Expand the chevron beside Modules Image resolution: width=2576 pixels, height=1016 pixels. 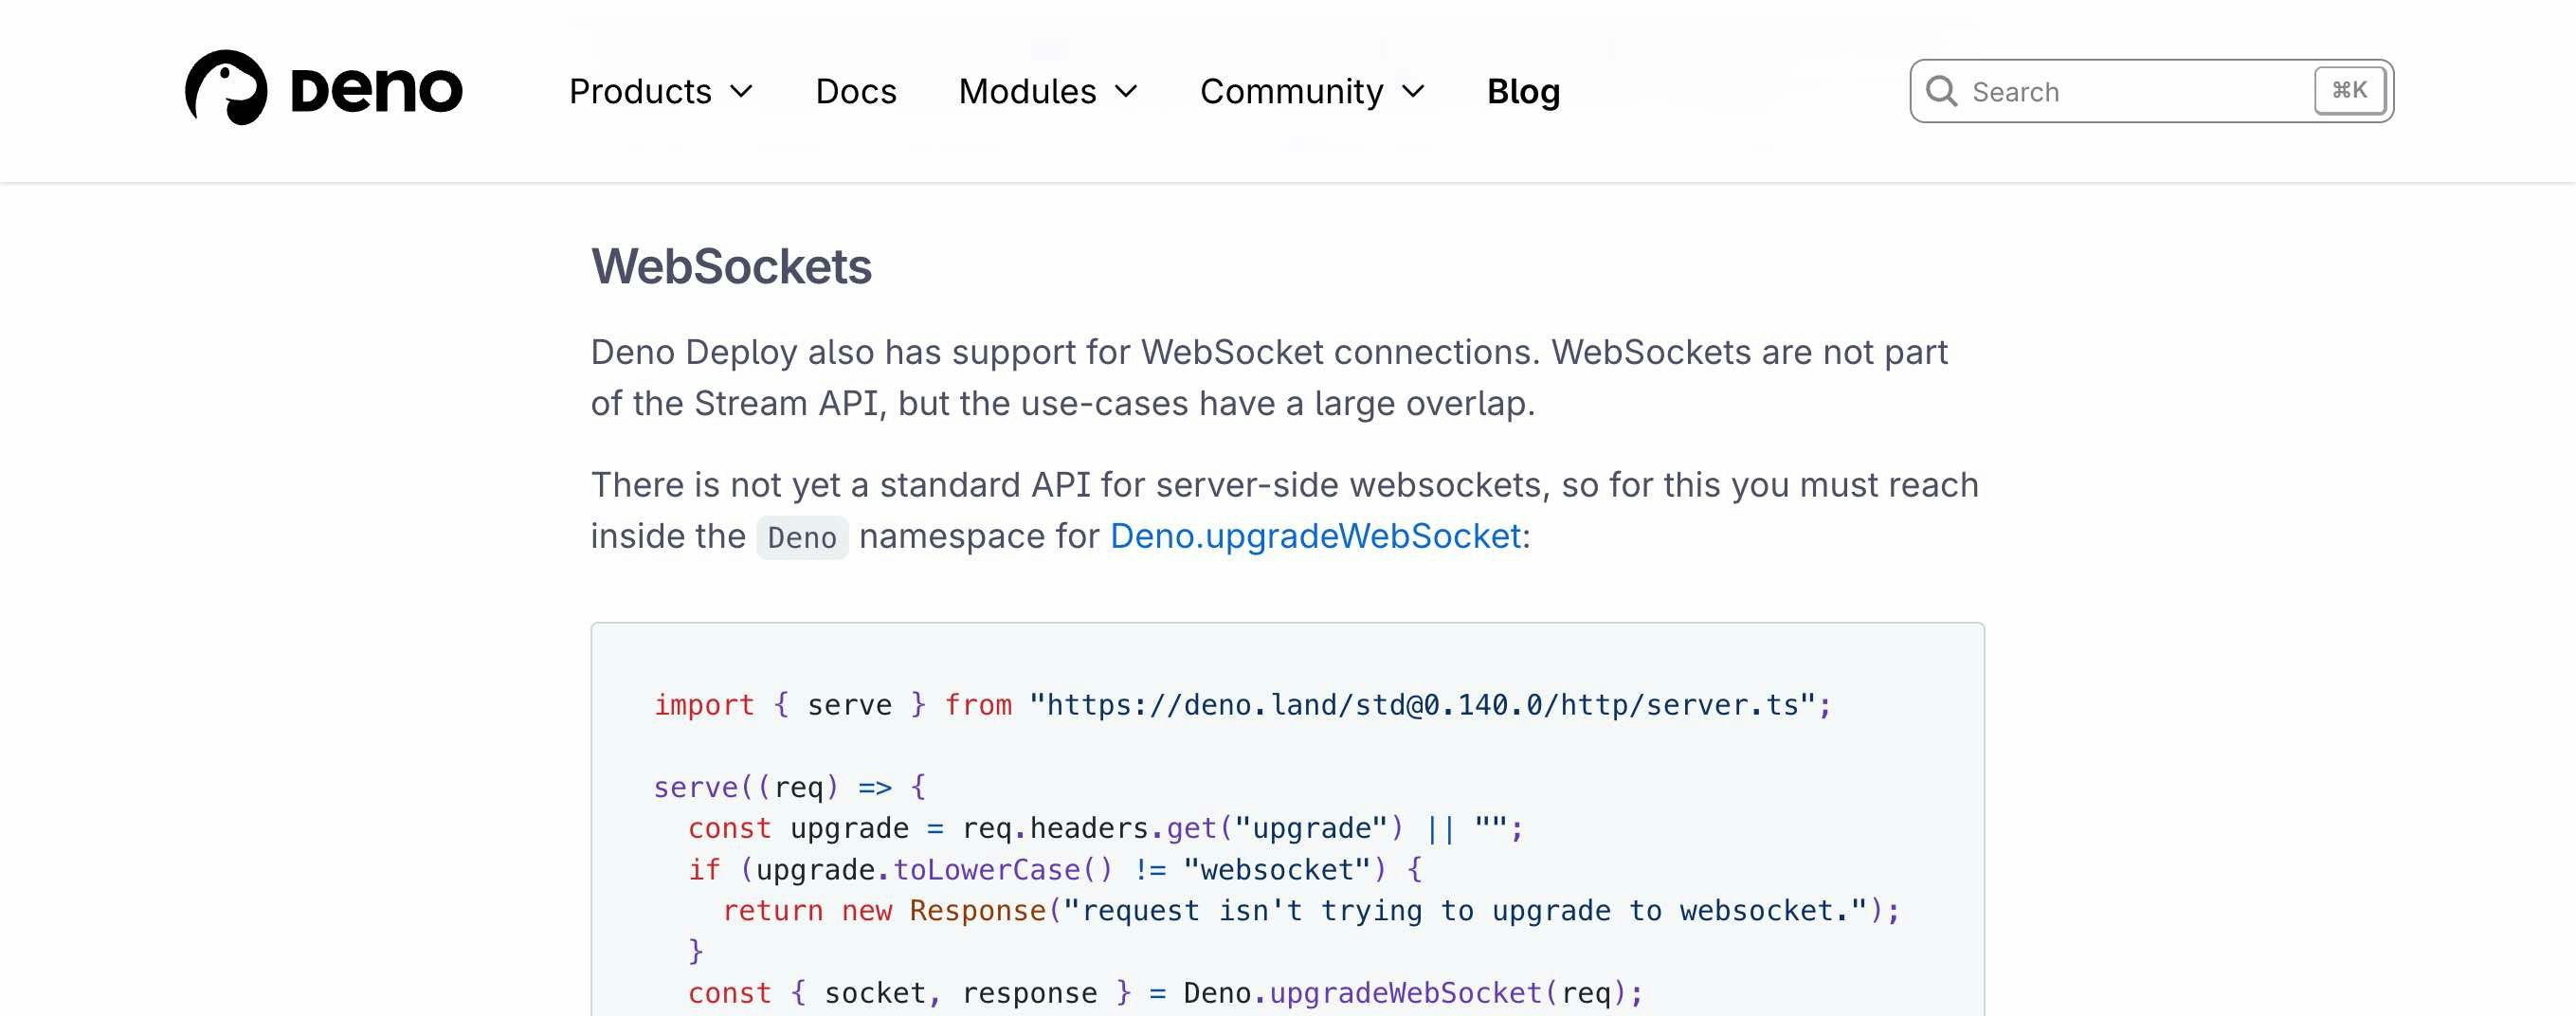click(x=1126, y=92)
